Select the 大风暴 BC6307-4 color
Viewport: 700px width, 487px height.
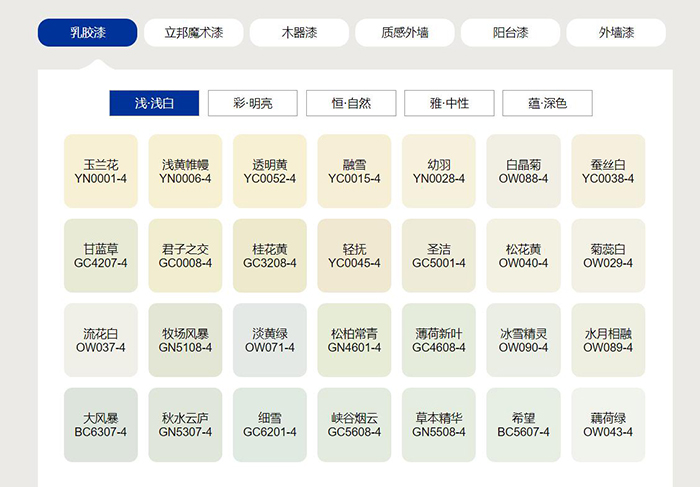(100, 425)
